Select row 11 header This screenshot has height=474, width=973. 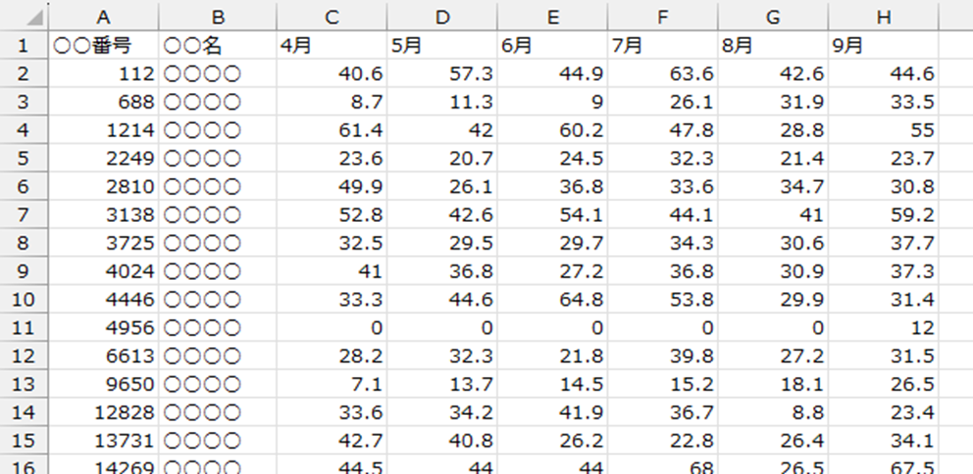click(24, 327)
